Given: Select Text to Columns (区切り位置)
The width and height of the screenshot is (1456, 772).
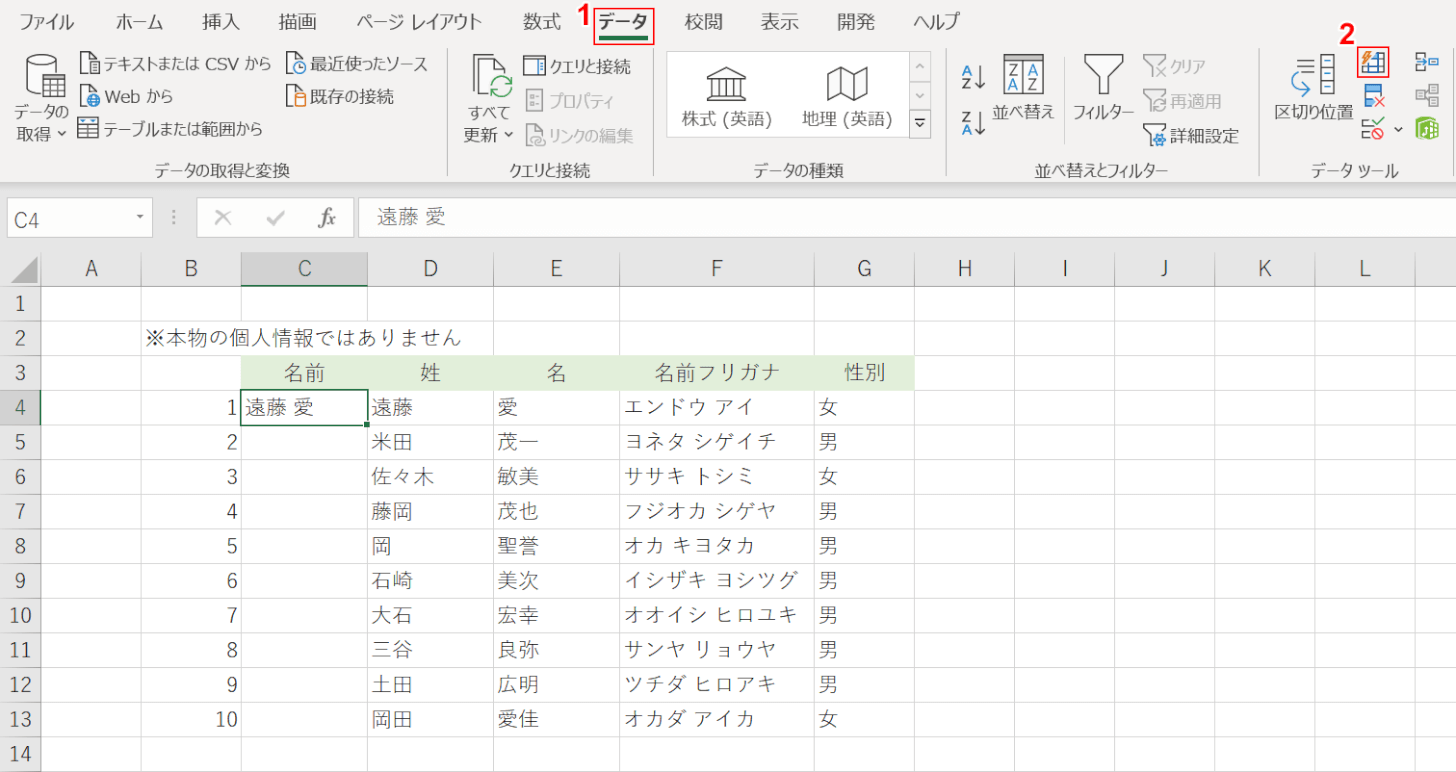Looking at the screenshot, I should 1312,88.
